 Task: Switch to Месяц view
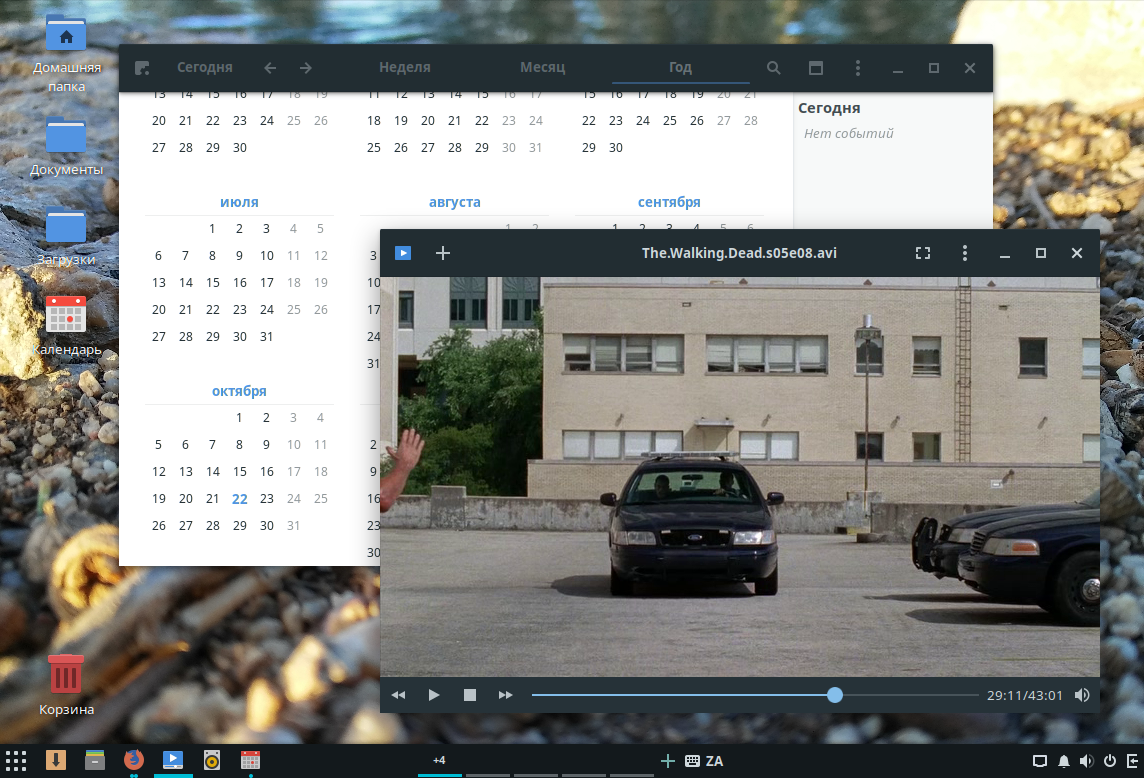click(x=542, y=67)
